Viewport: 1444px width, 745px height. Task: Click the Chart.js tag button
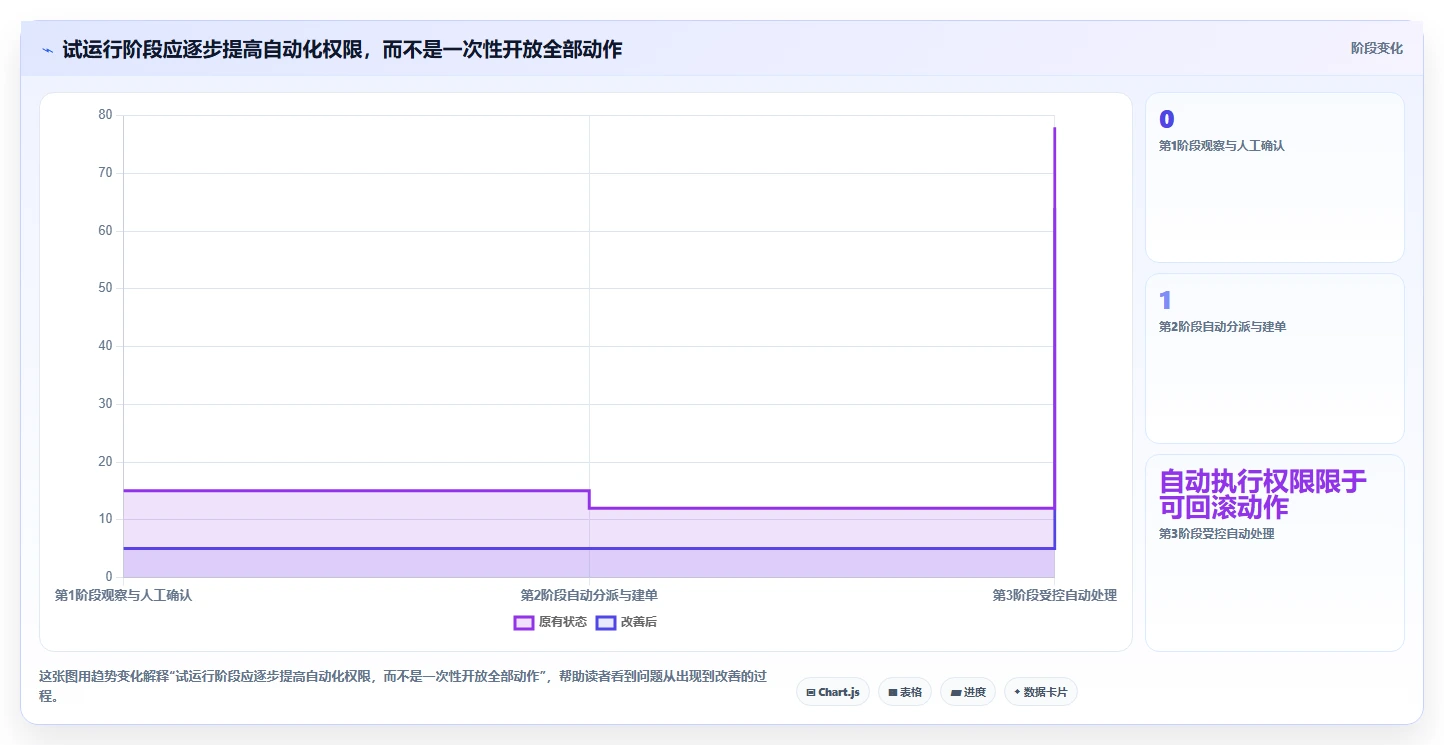pyautogui.click(x=833, y=692)
